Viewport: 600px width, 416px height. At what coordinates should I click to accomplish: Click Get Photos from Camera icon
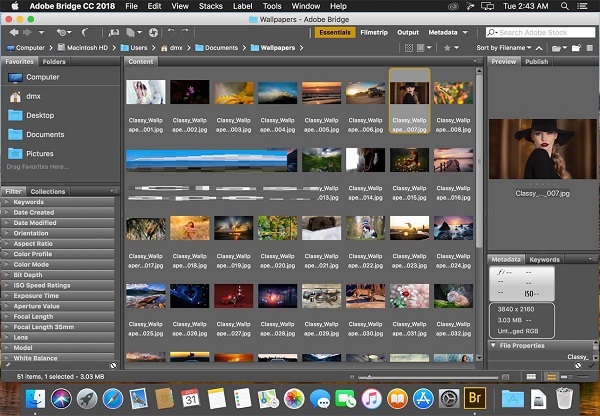click(114, 33)
